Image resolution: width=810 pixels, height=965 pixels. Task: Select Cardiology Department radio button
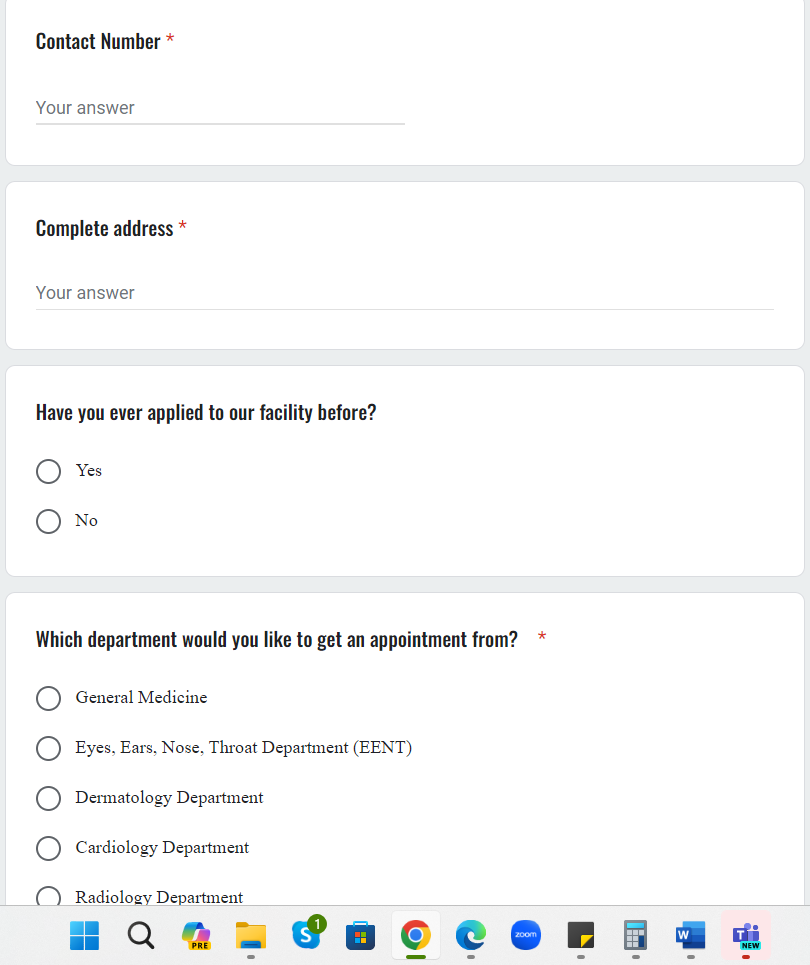point(48,848)
